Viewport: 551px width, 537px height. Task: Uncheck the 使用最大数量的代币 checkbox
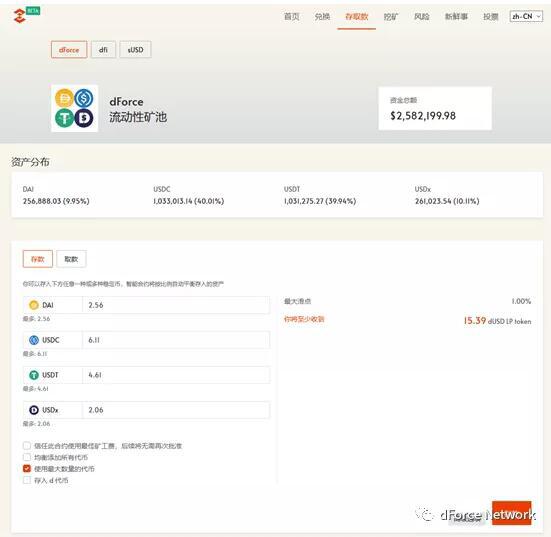click(27, 468)
